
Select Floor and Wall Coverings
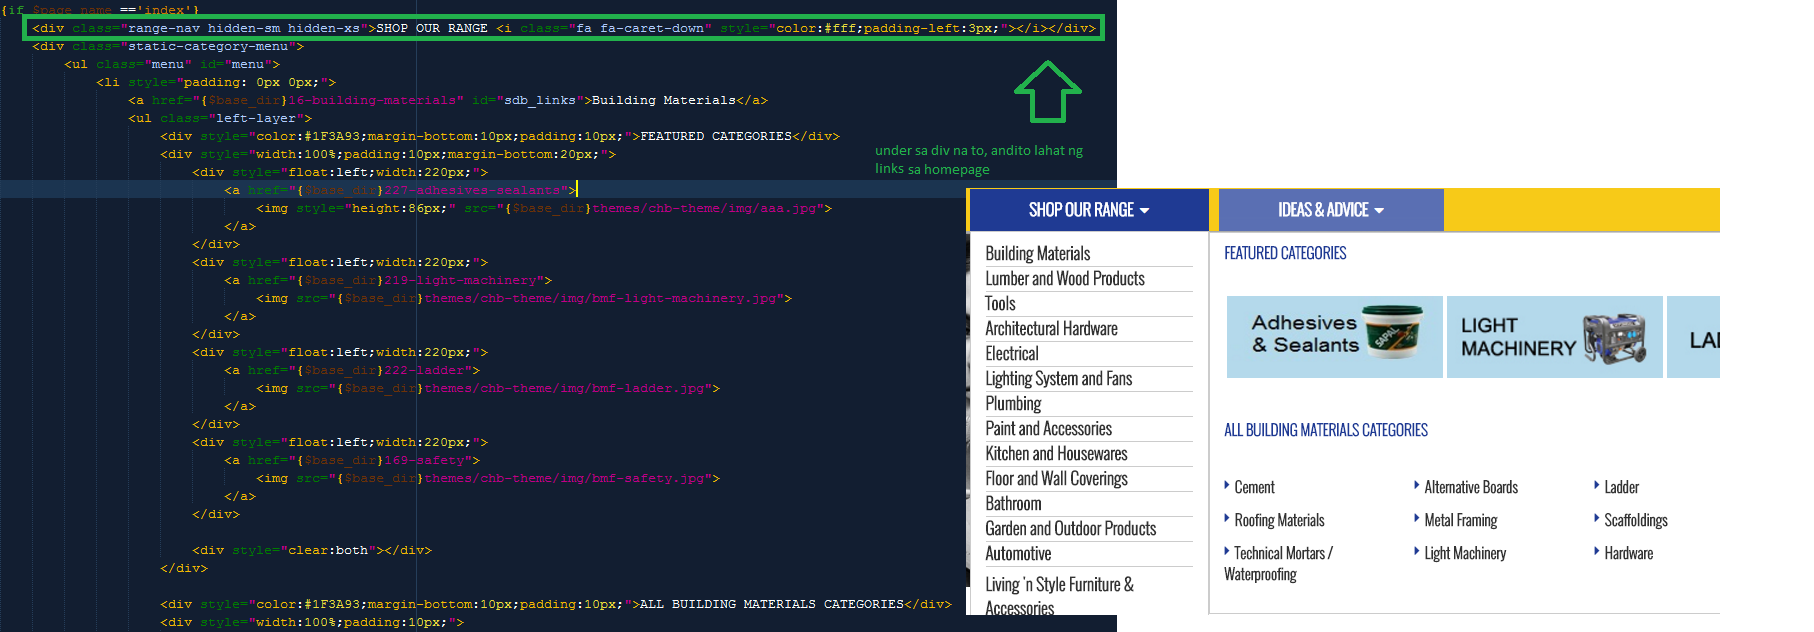[x=1056, y=479]
